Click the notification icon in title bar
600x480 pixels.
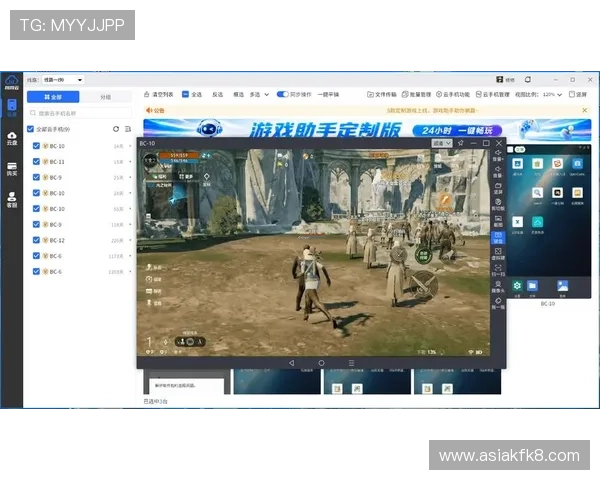click(x=528, y=79)
